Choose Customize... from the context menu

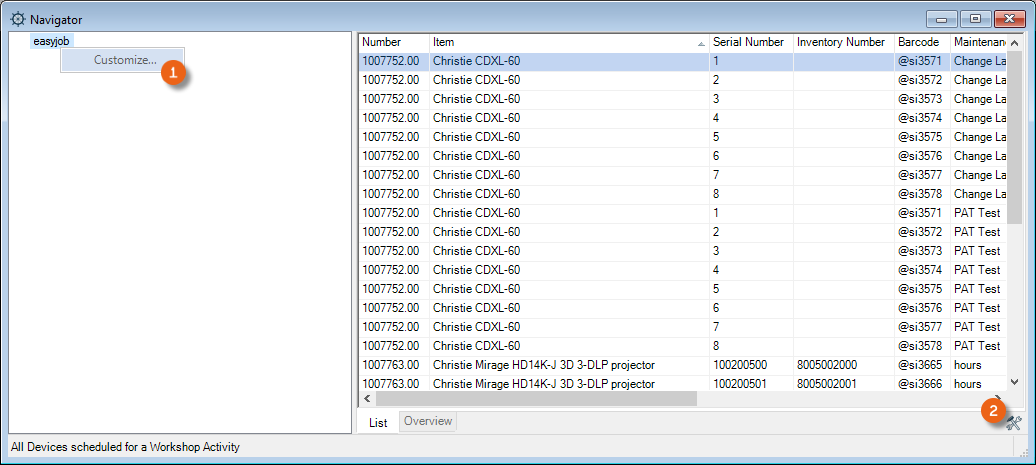click(x=124, y=60)
